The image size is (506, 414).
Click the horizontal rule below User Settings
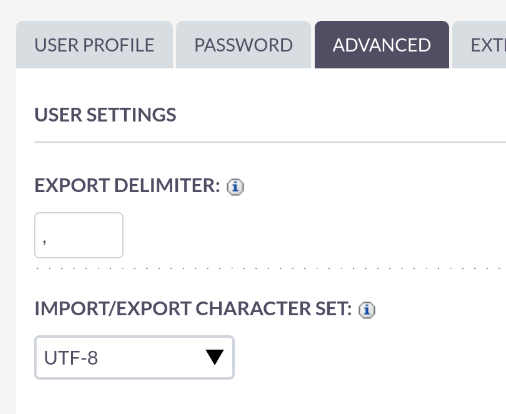point(270,142)
